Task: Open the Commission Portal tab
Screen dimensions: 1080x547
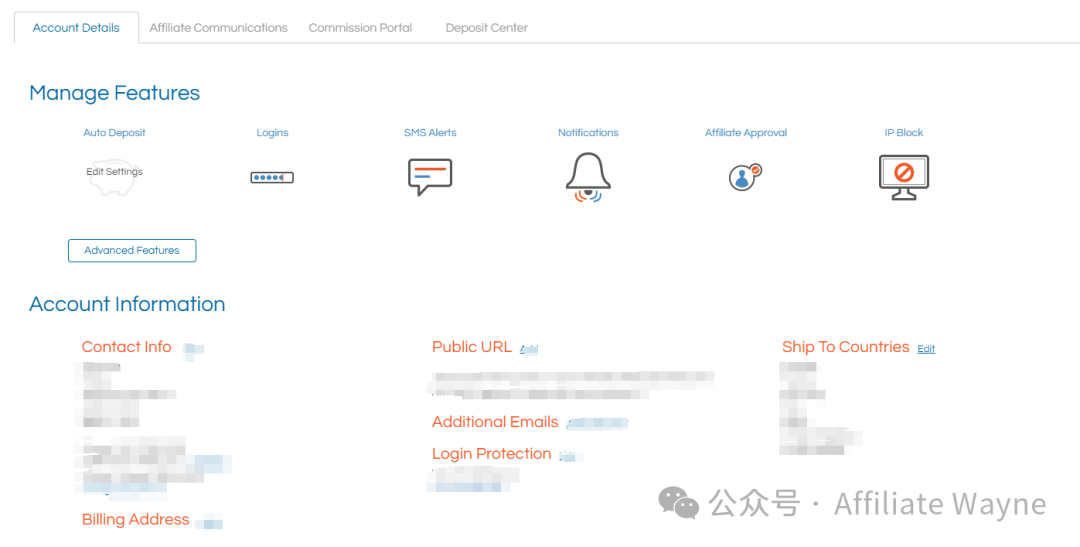Action: [x=360, y=28]
